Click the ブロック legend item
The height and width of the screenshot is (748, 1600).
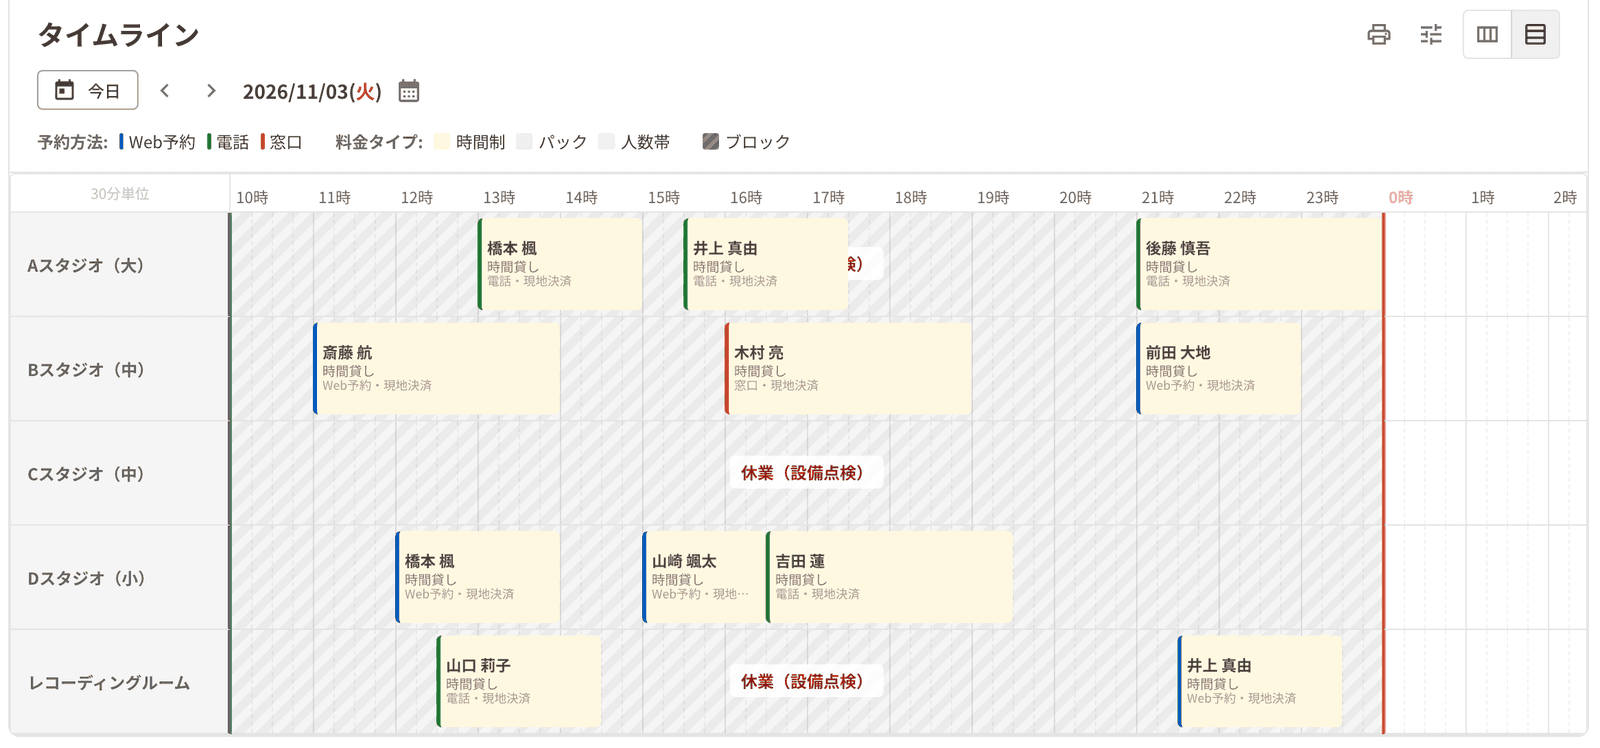[746, 142]
